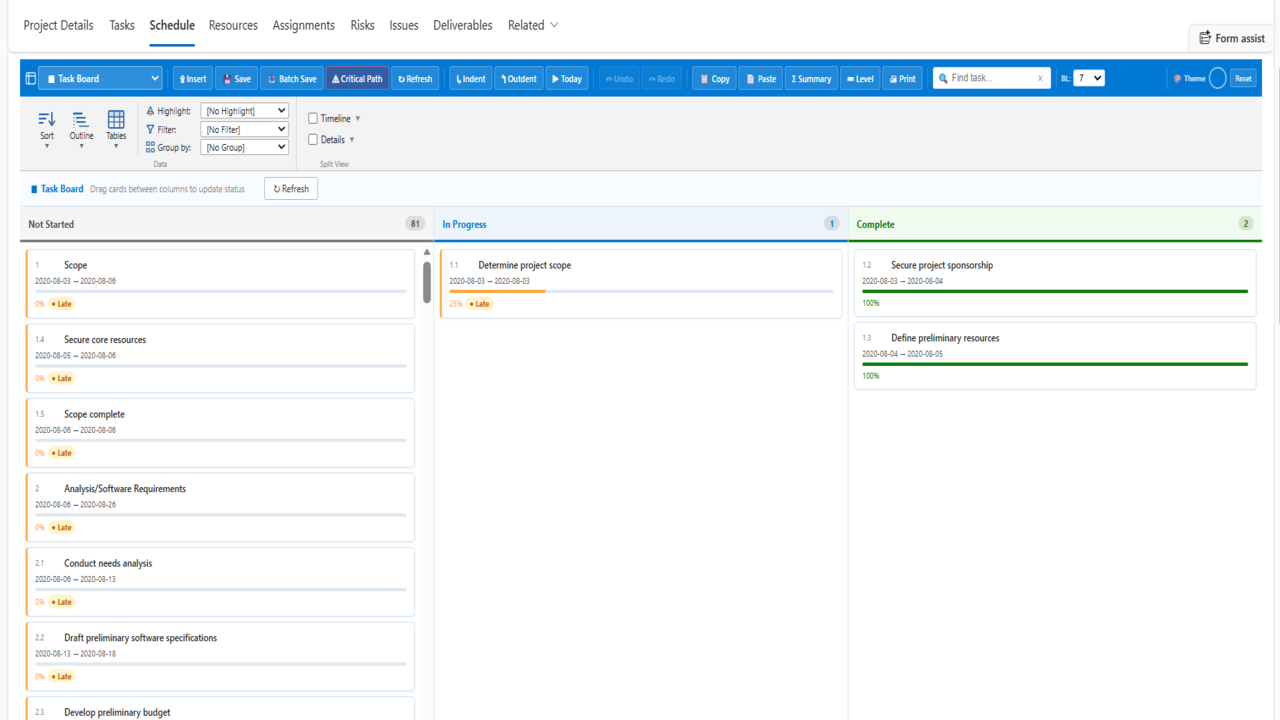Image resolution: width=1280 pixels, height=720 pixels.
Task: Toggle Critical Path highlighting
Action: point(357,78)
